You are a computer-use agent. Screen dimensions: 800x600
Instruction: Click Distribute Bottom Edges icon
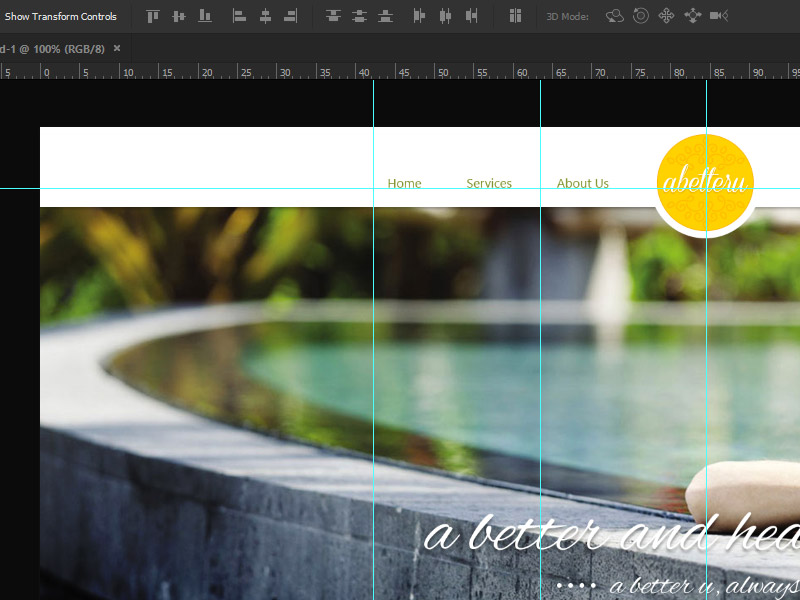click(385, 16)
